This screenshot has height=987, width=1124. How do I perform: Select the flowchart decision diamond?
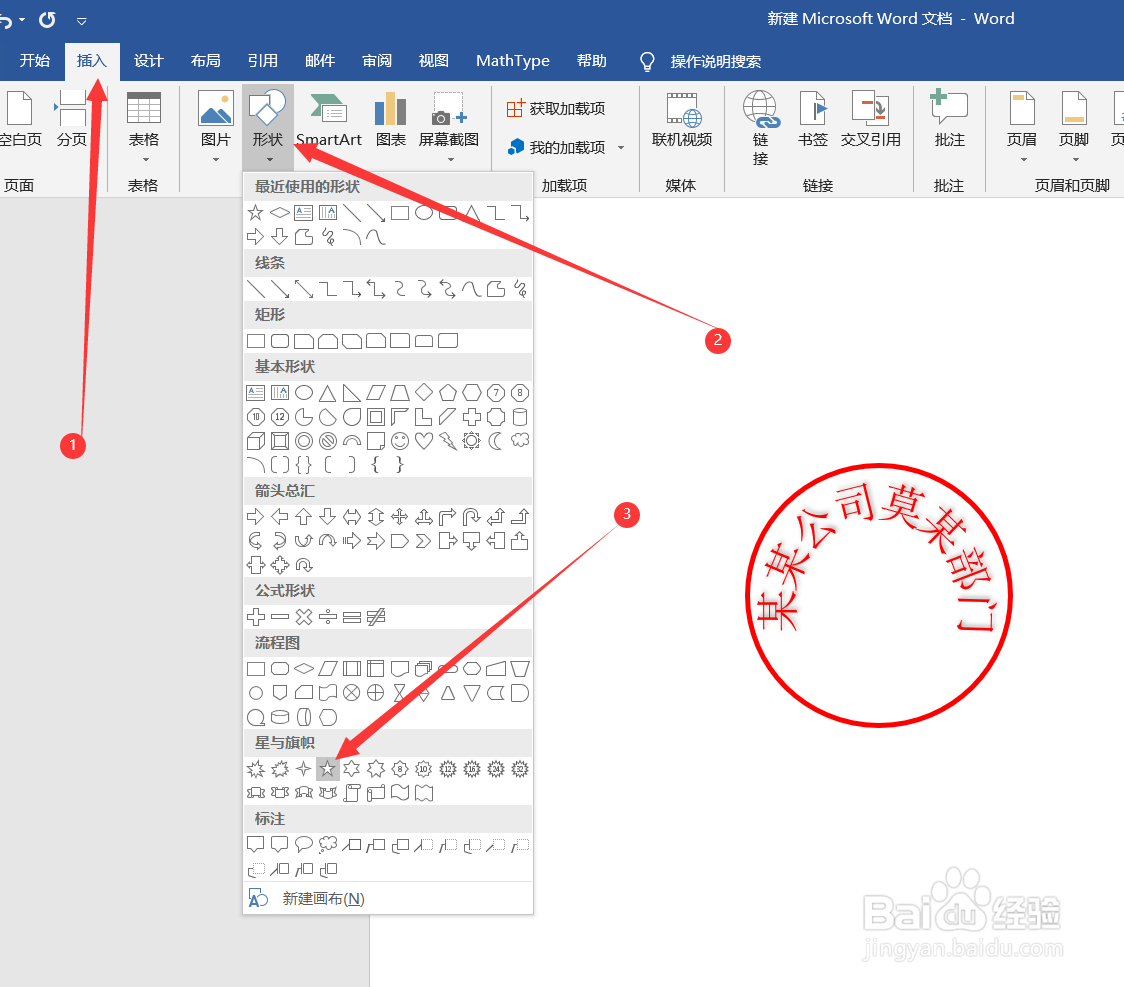304,669
